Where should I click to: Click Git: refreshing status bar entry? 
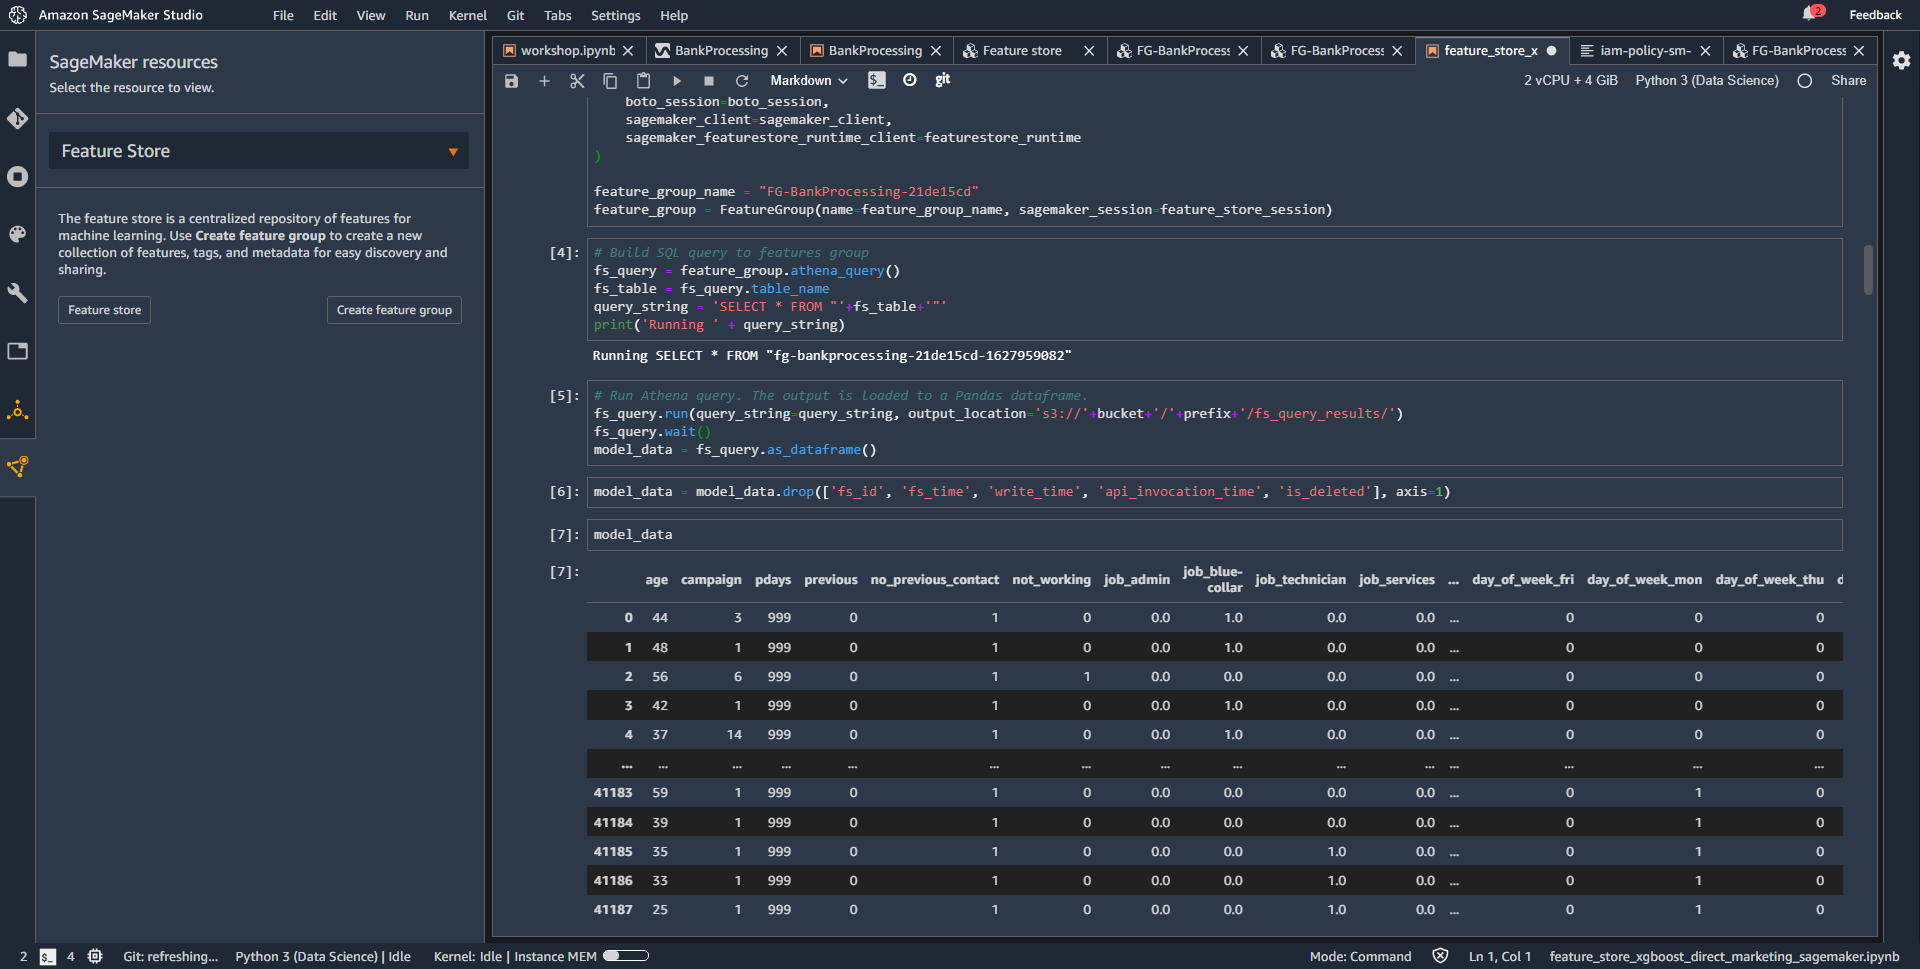click(170, 957)
